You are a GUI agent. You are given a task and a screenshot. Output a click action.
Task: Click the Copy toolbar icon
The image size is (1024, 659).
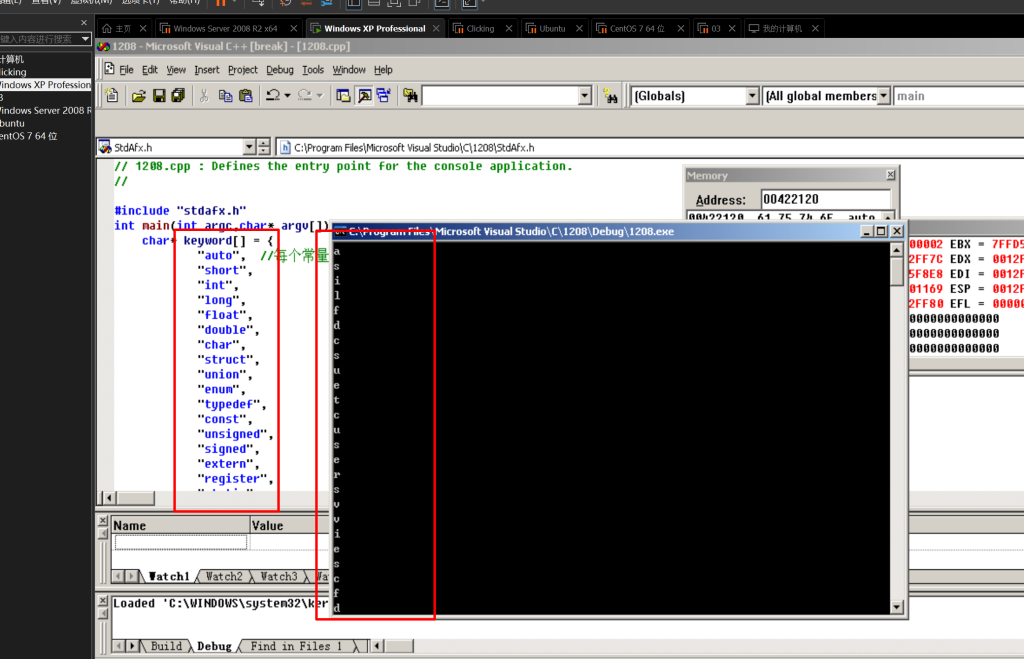(x=225, y=96)
